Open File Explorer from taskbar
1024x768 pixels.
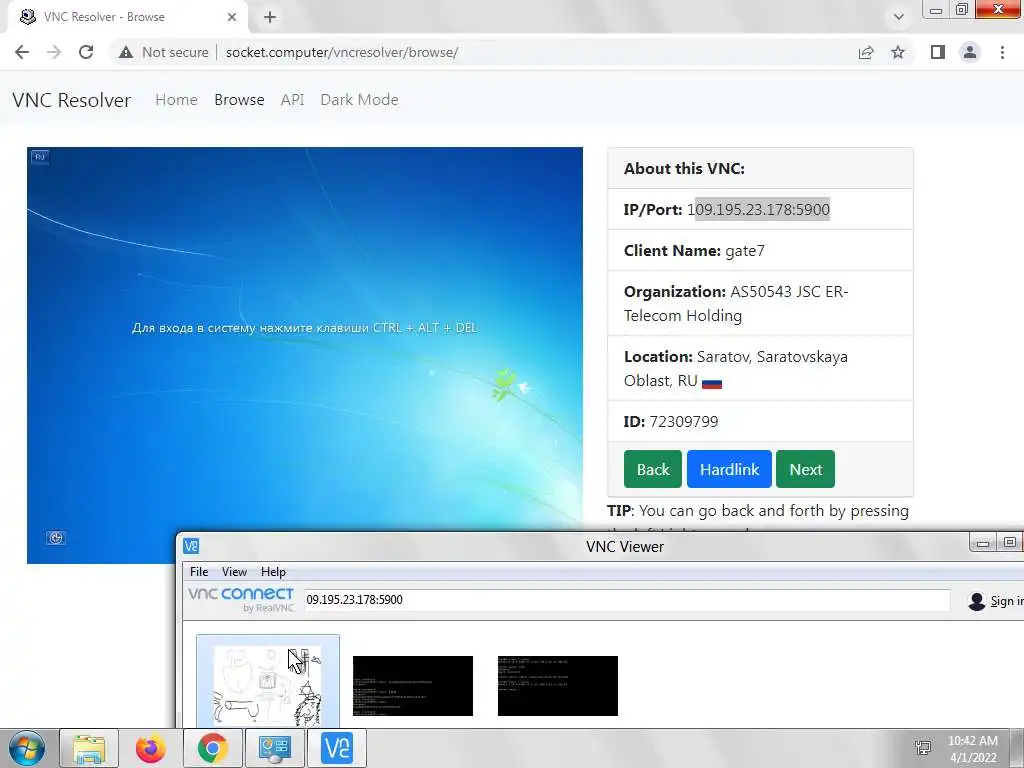[89, 748]
